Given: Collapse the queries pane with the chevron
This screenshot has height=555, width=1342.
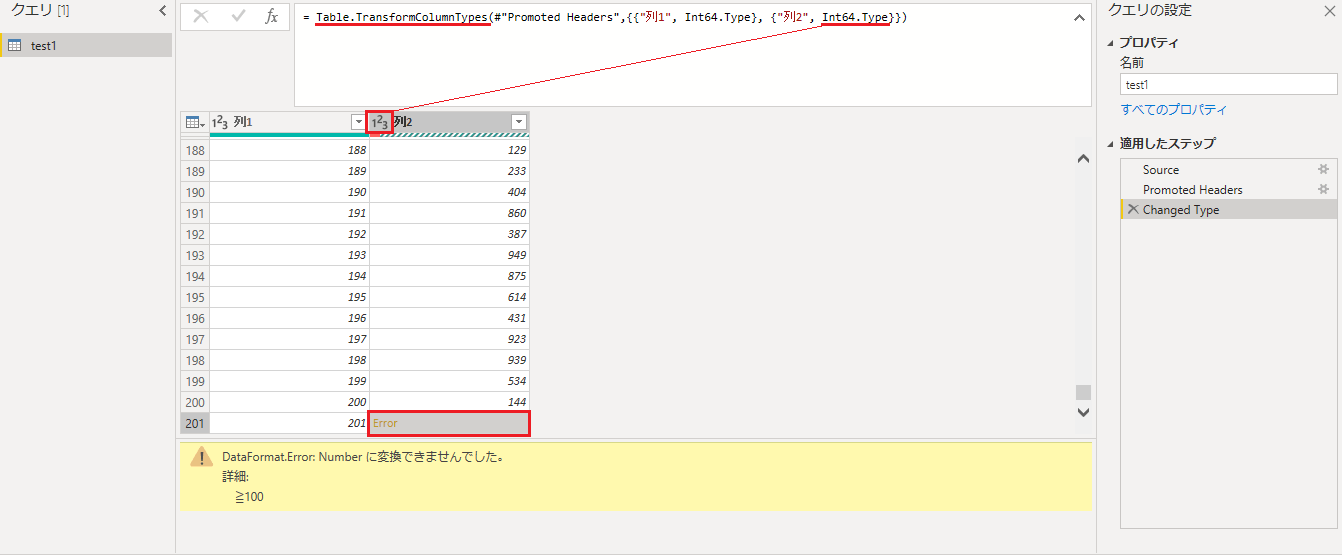Looking at the screenshot, I should coord(163,10).
